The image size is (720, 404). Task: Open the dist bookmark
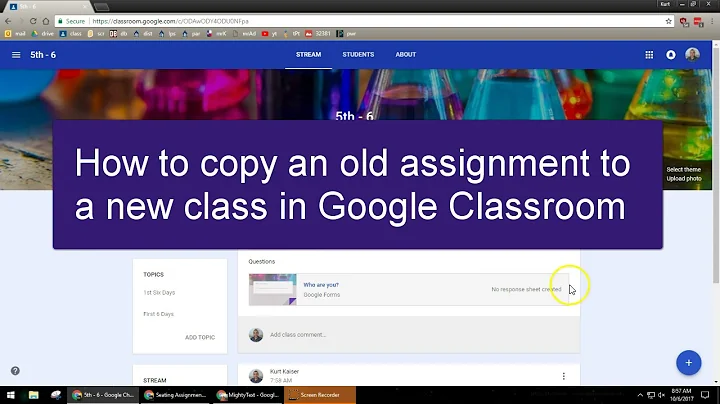tap(143, 34)
